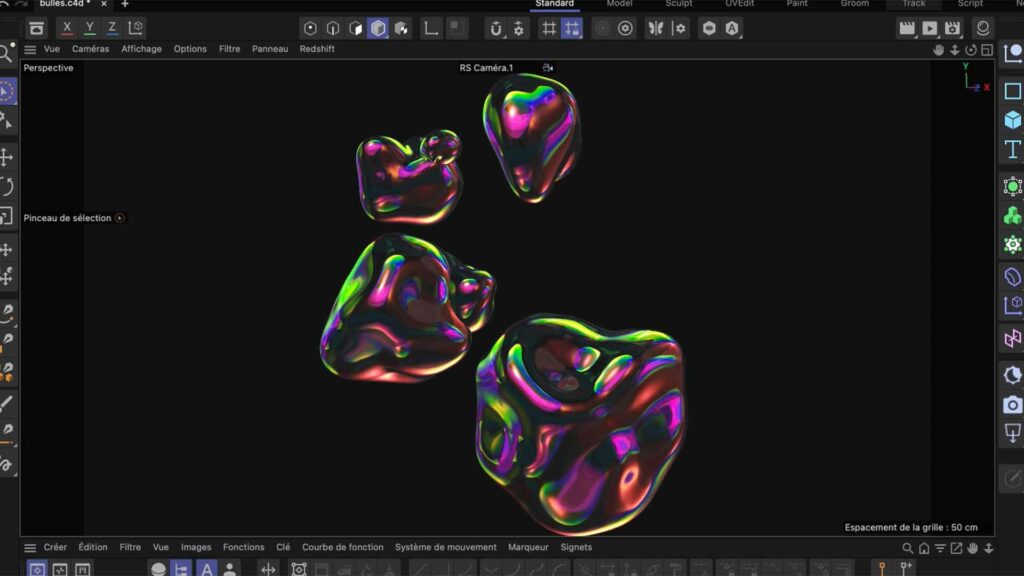Expand the viewport hamburger menu
The width and height of the screenshot is (1024, 576).
tap(30, 49)
